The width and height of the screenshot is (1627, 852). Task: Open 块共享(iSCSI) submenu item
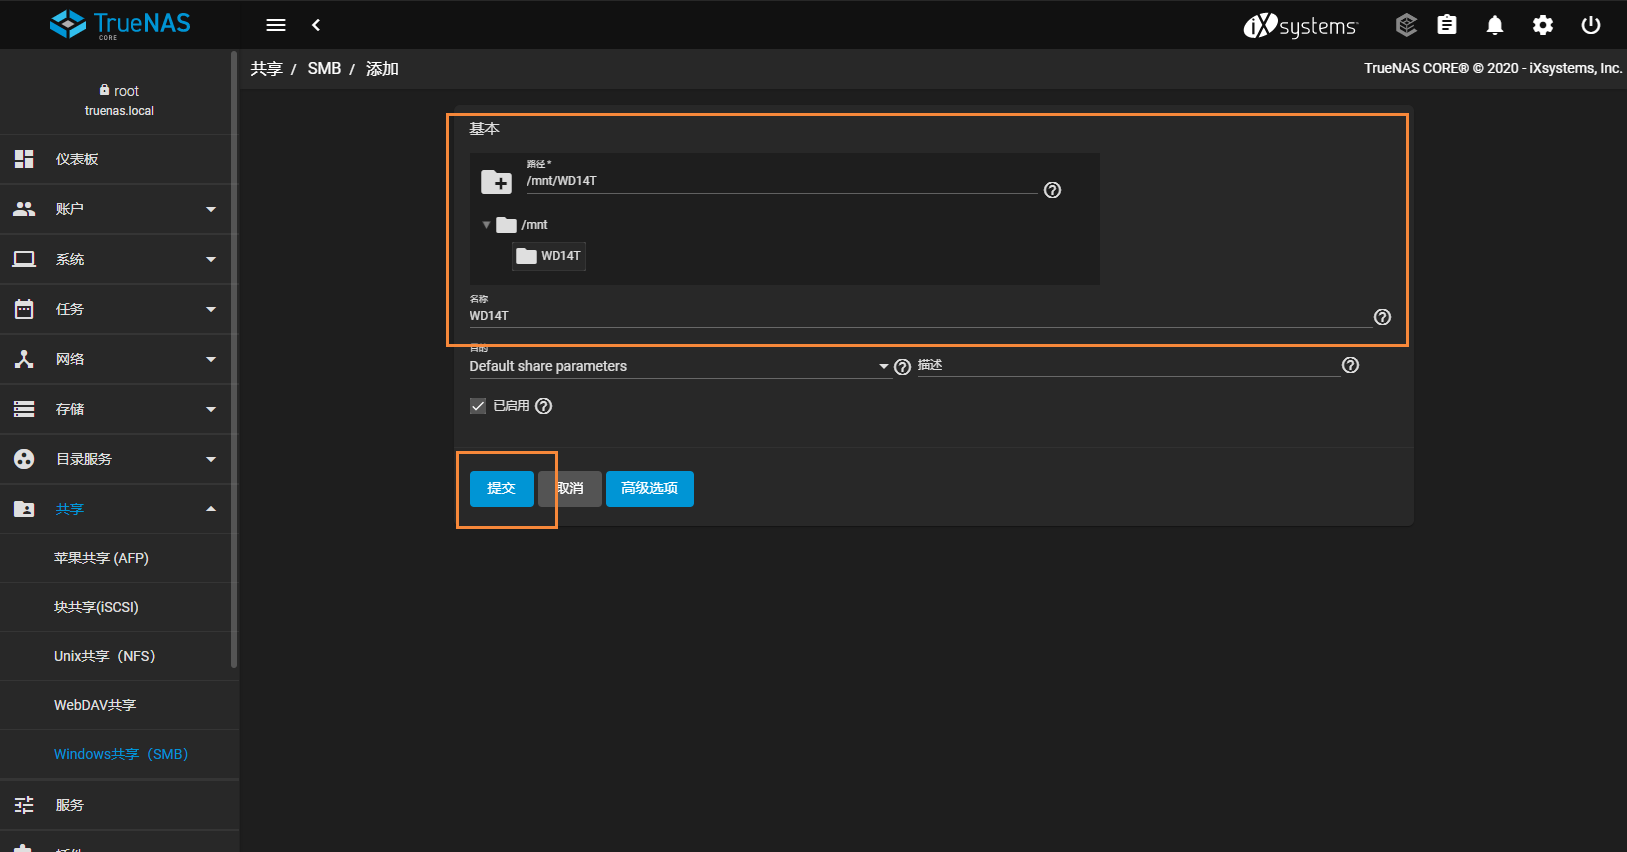pyautogui.click(x=119, y=607)
